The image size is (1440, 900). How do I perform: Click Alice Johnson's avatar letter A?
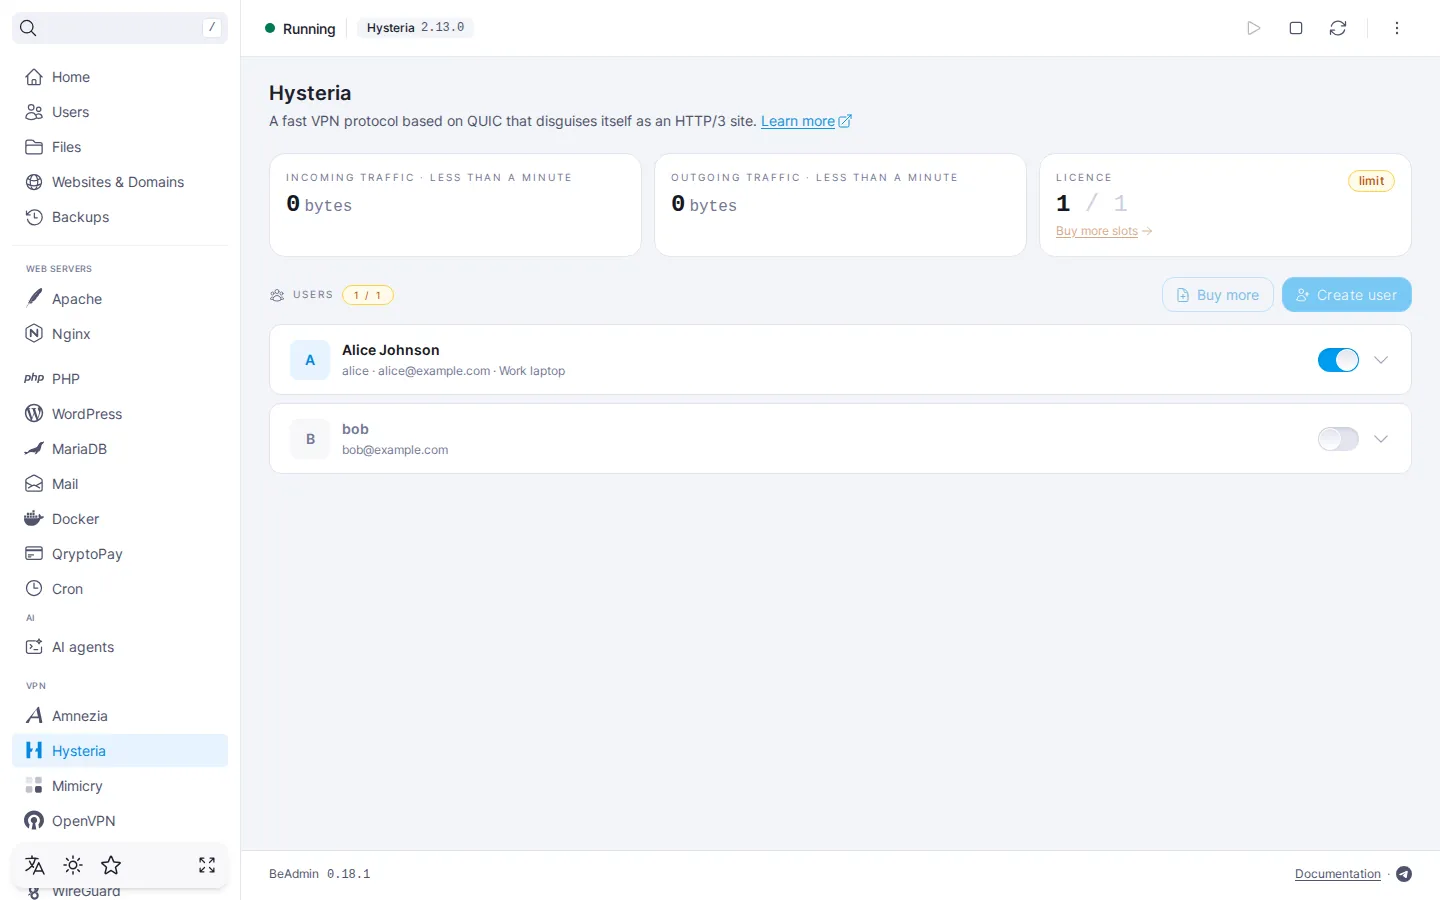click(310, 360)
